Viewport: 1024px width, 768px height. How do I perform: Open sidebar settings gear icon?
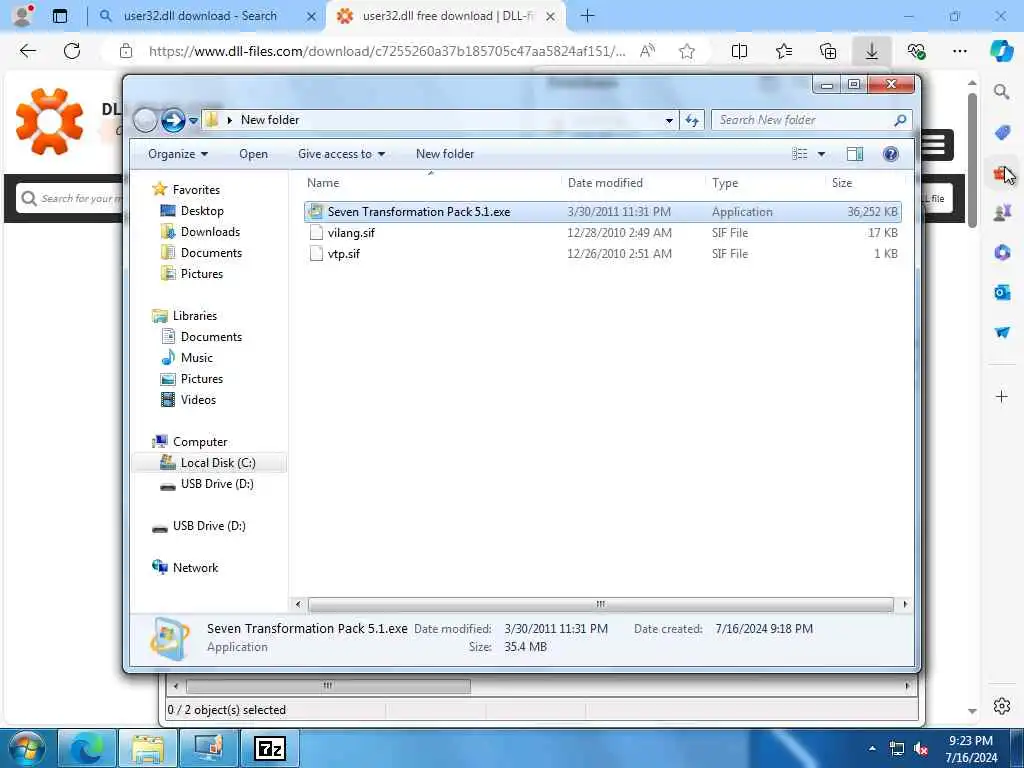(1002, 706)
